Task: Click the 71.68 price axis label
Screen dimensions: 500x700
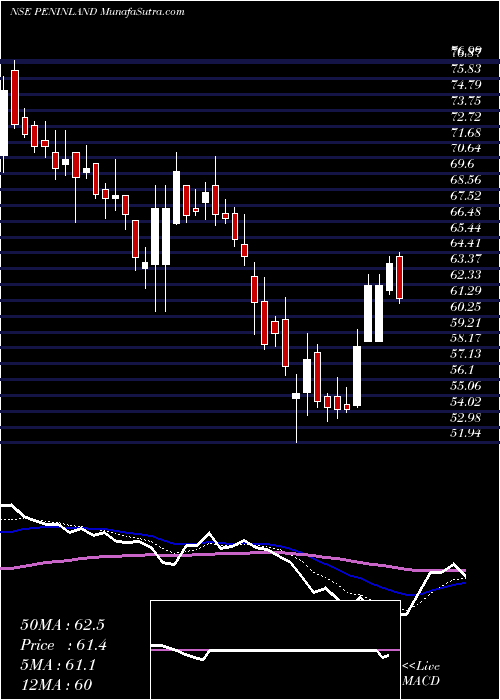Action: point(466,132)
